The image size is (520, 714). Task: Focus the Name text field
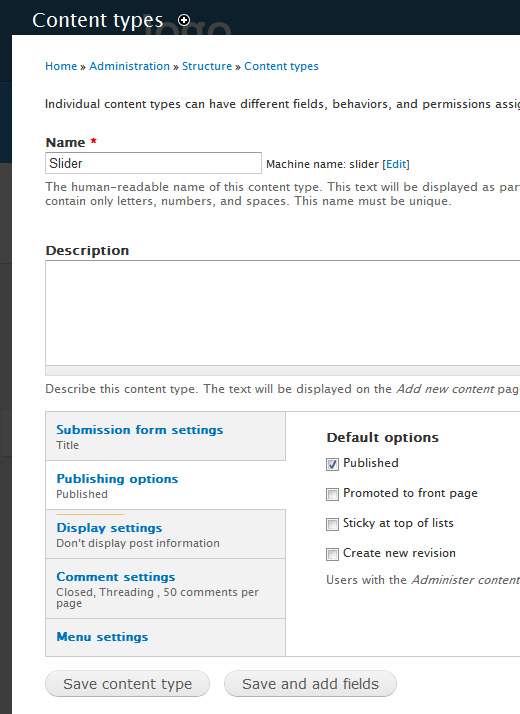coord(153,163)
